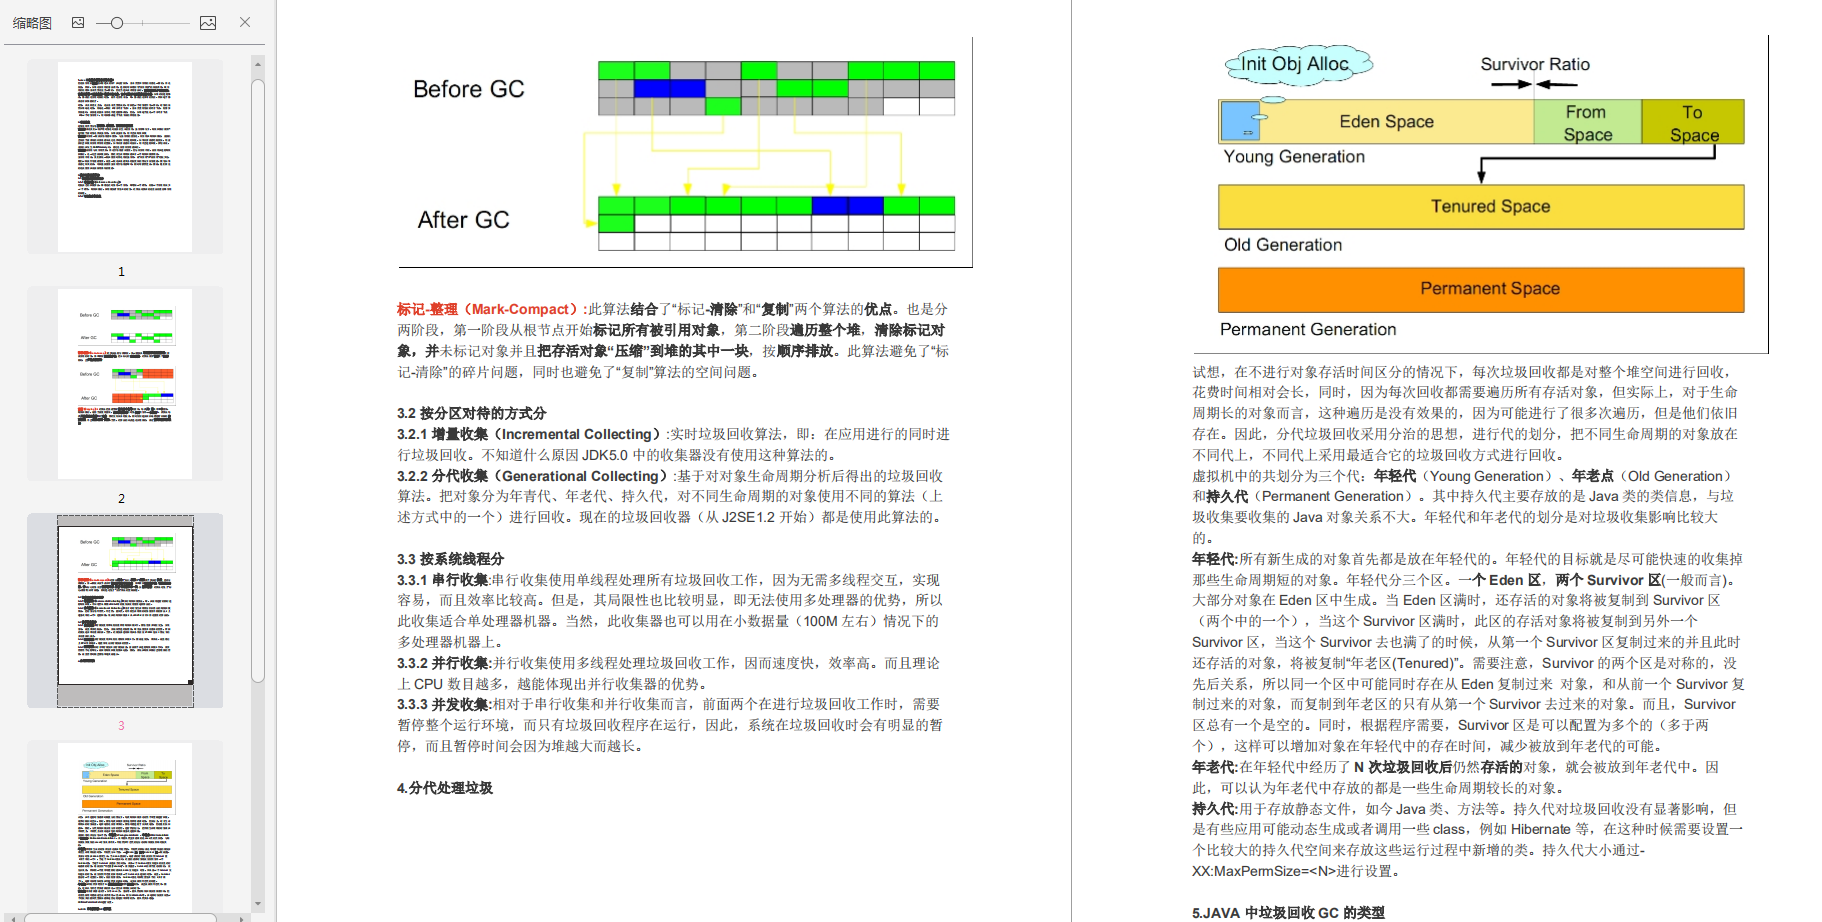Screen dimensions: 1822x922
Task: Click the thumbnail size slider handle
Action: [x=117, y=22]
